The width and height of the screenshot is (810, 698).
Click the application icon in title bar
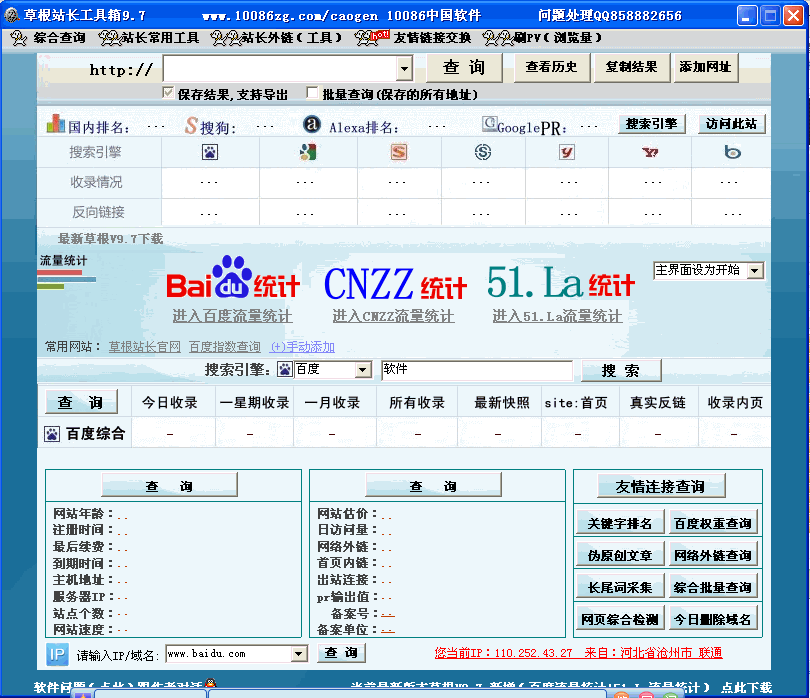pyautogui.click(x=11, y=15)
